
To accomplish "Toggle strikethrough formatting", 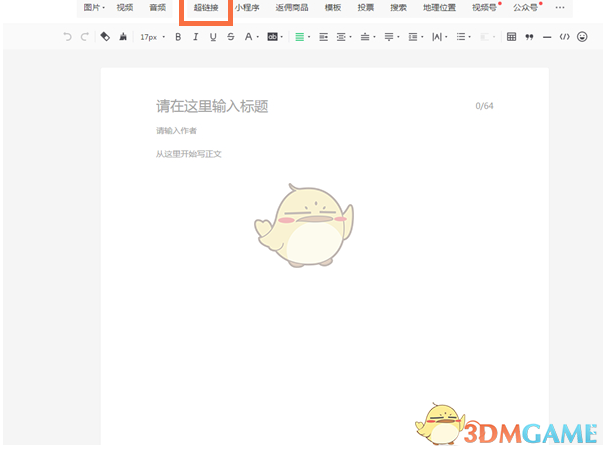I will (x=231, y=37).
